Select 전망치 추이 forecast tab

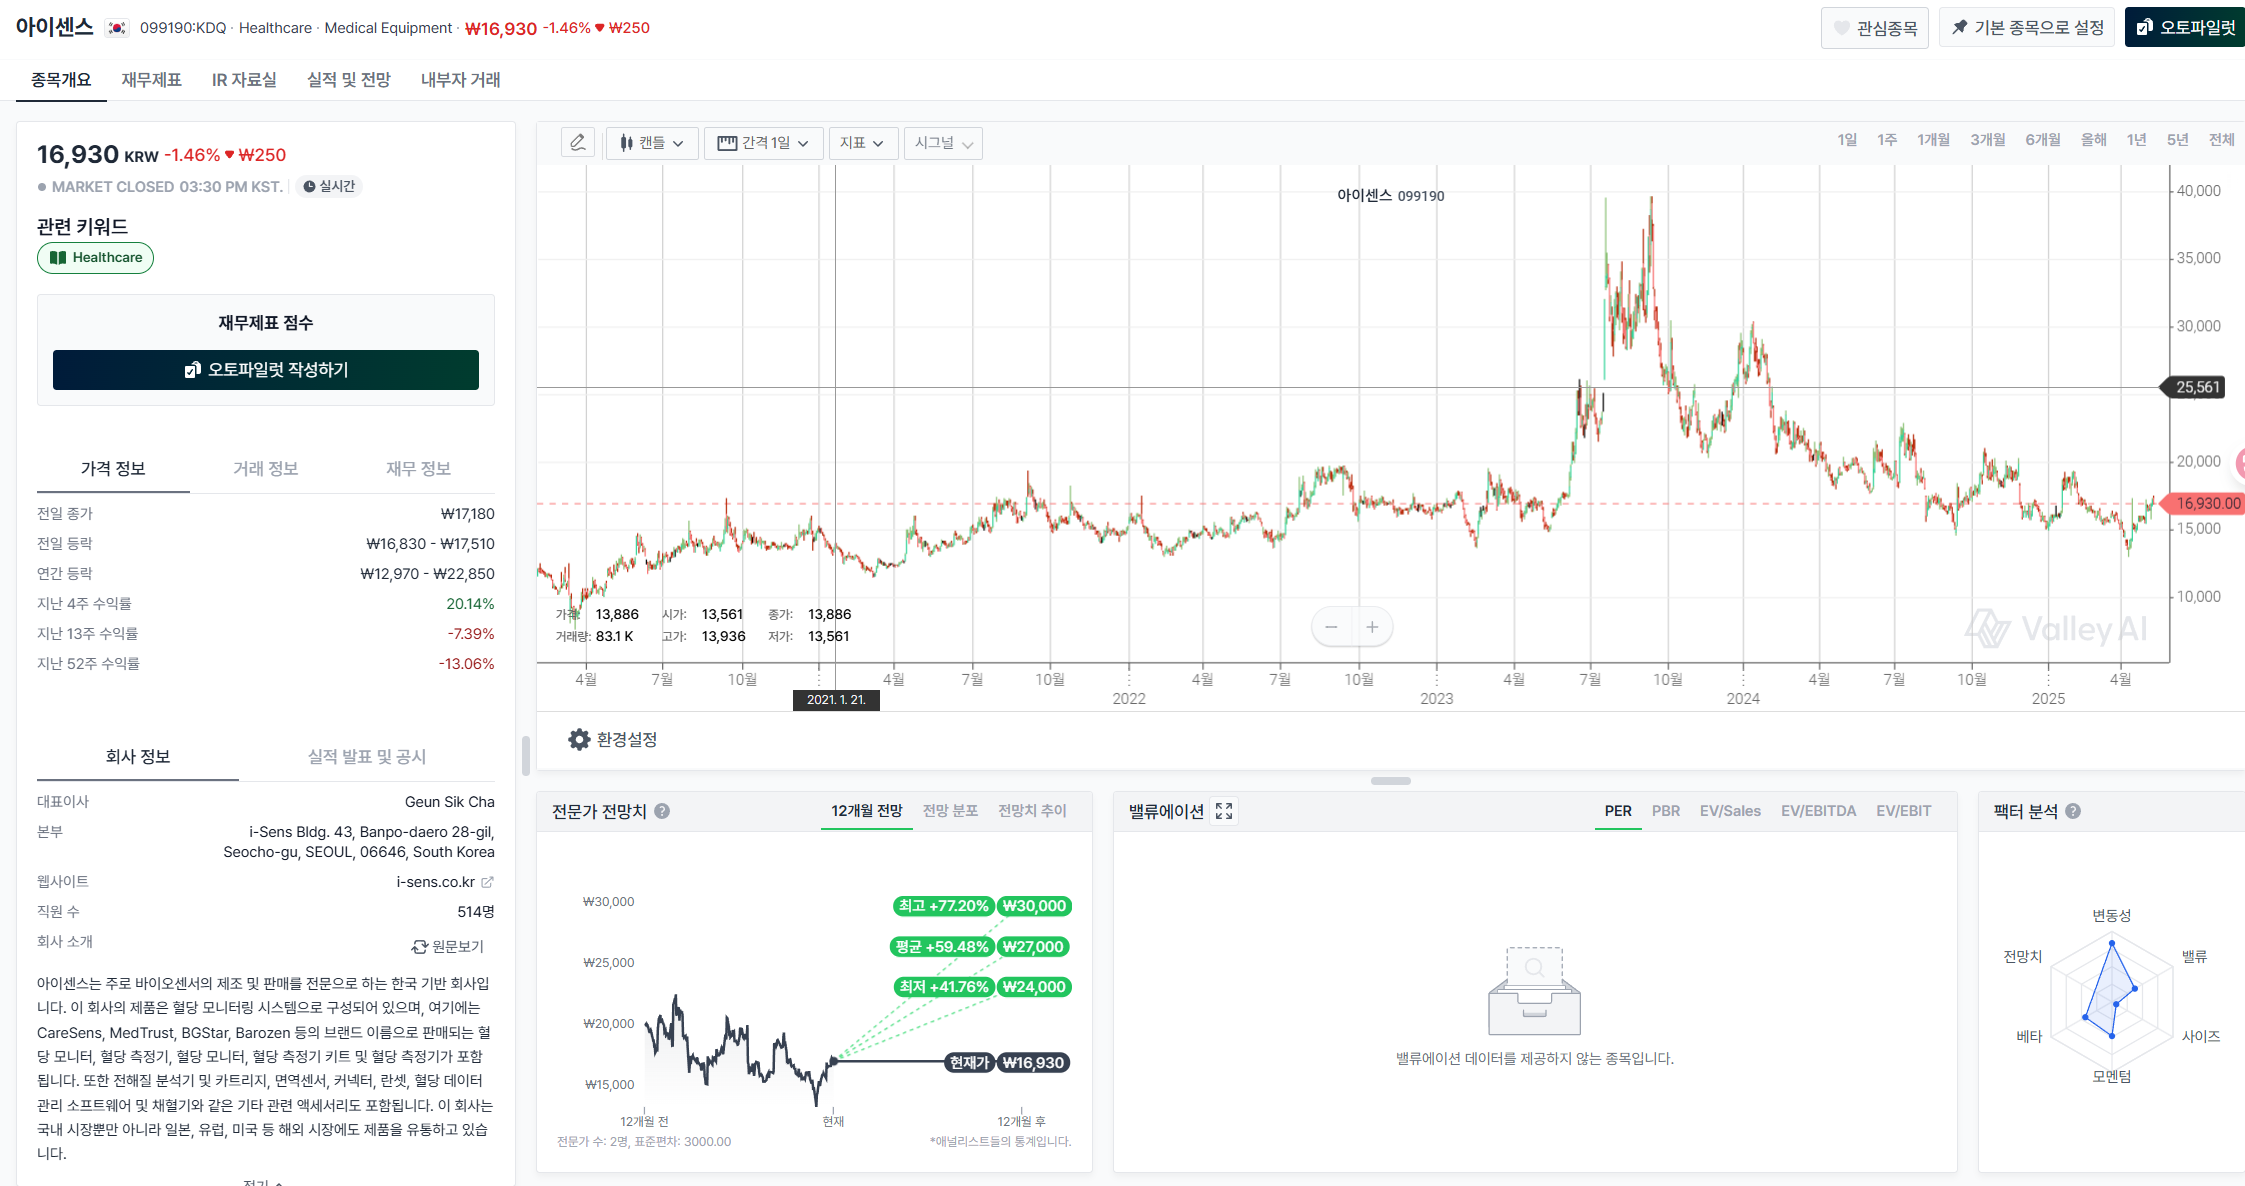coord(1032,811)
